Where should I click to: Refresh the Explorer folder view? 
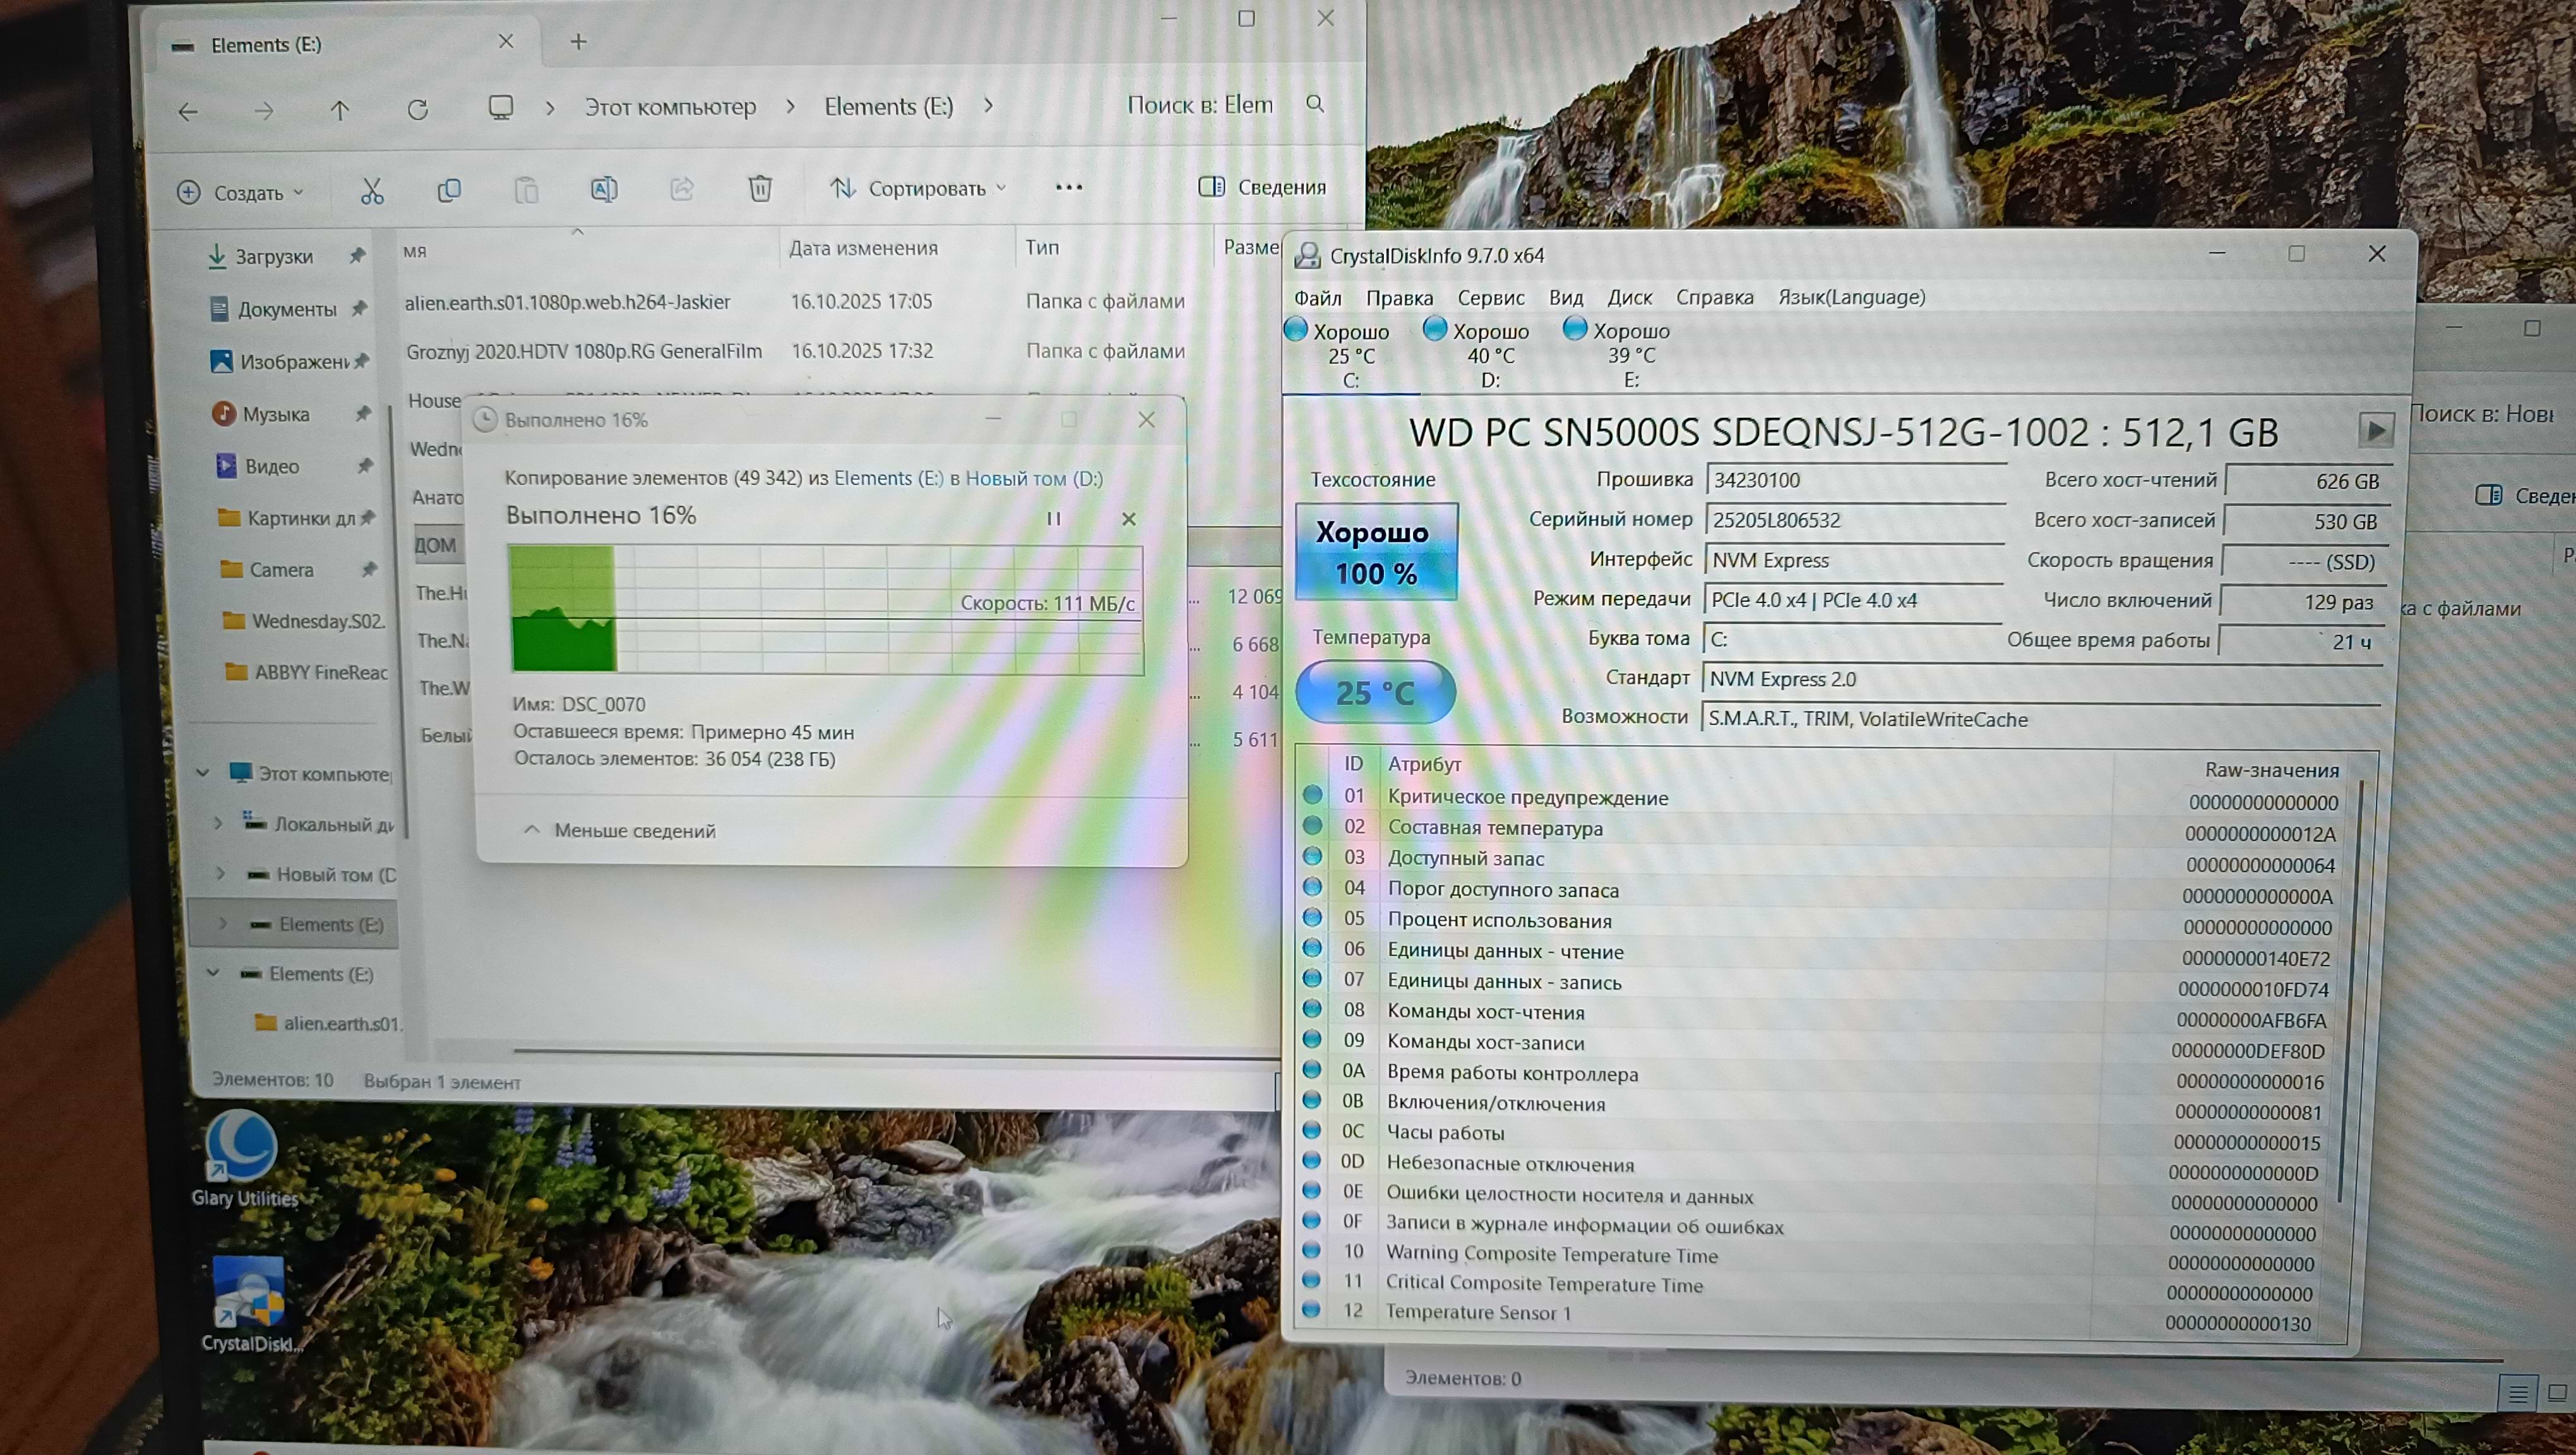418,110
